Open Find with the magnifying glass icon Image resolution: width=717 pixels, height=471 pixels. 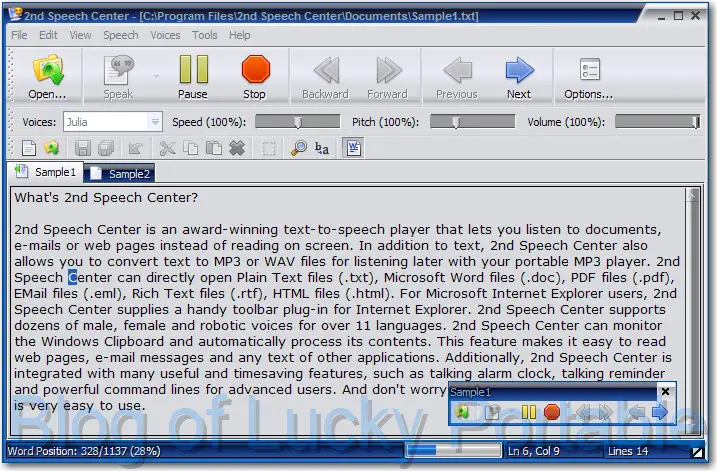point(299,148)
